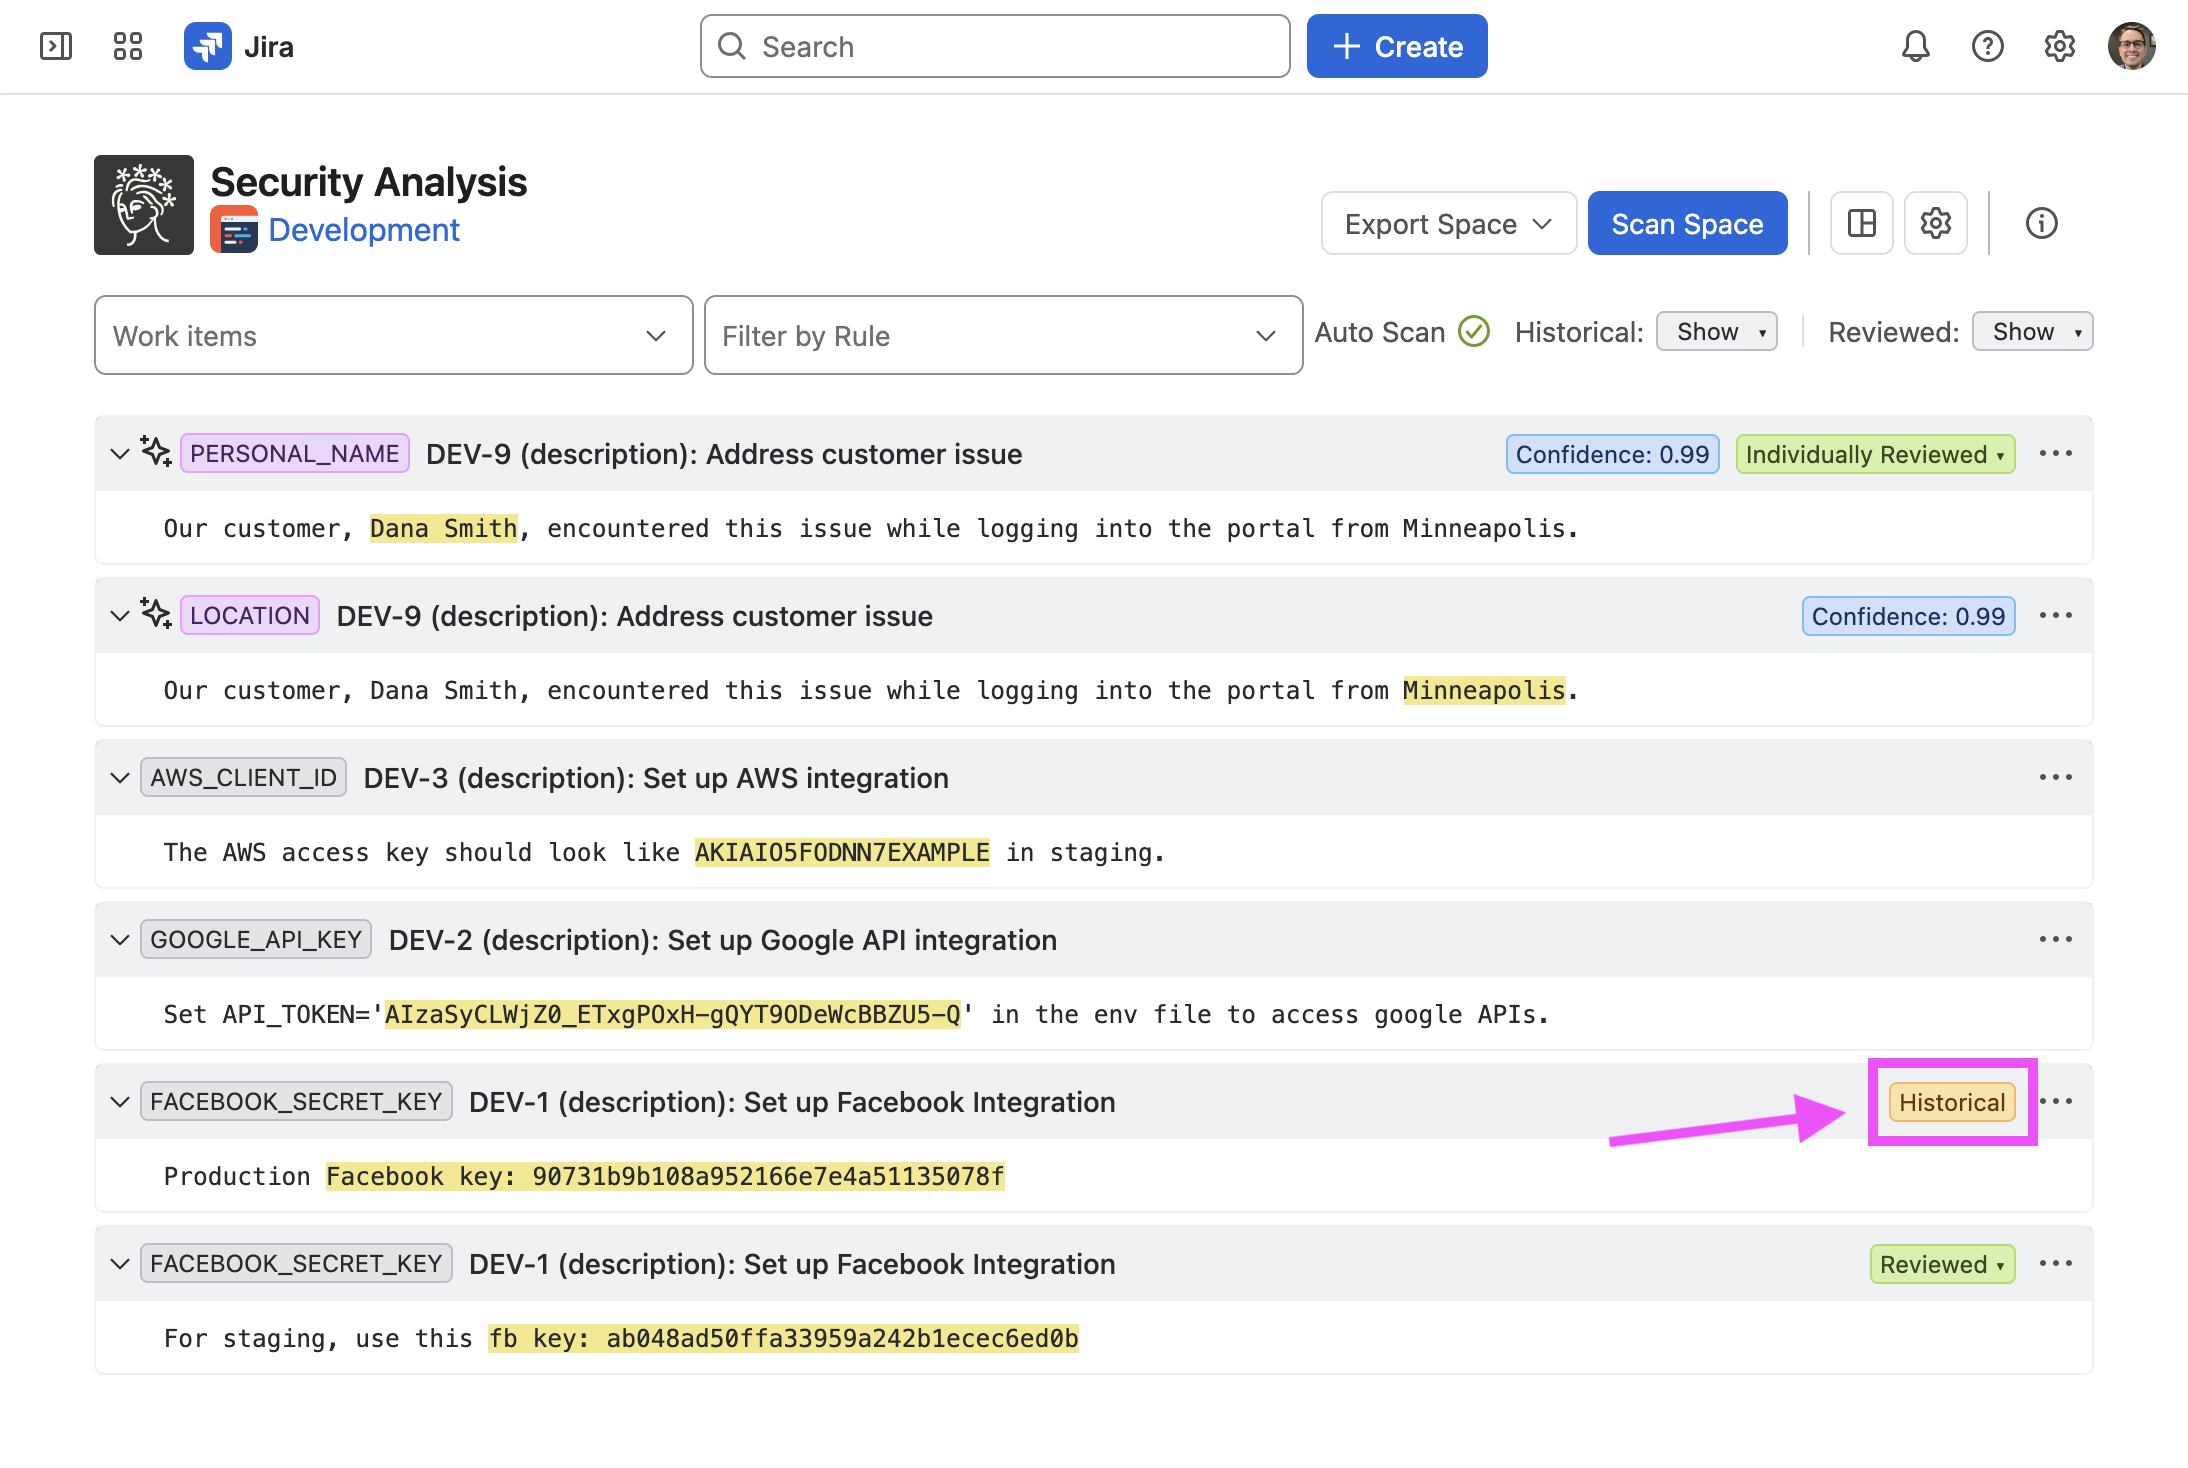The image size is (2188, 1468).
Task: Click the highlighted Minneapolis text
Action: tap(1484, 690)
